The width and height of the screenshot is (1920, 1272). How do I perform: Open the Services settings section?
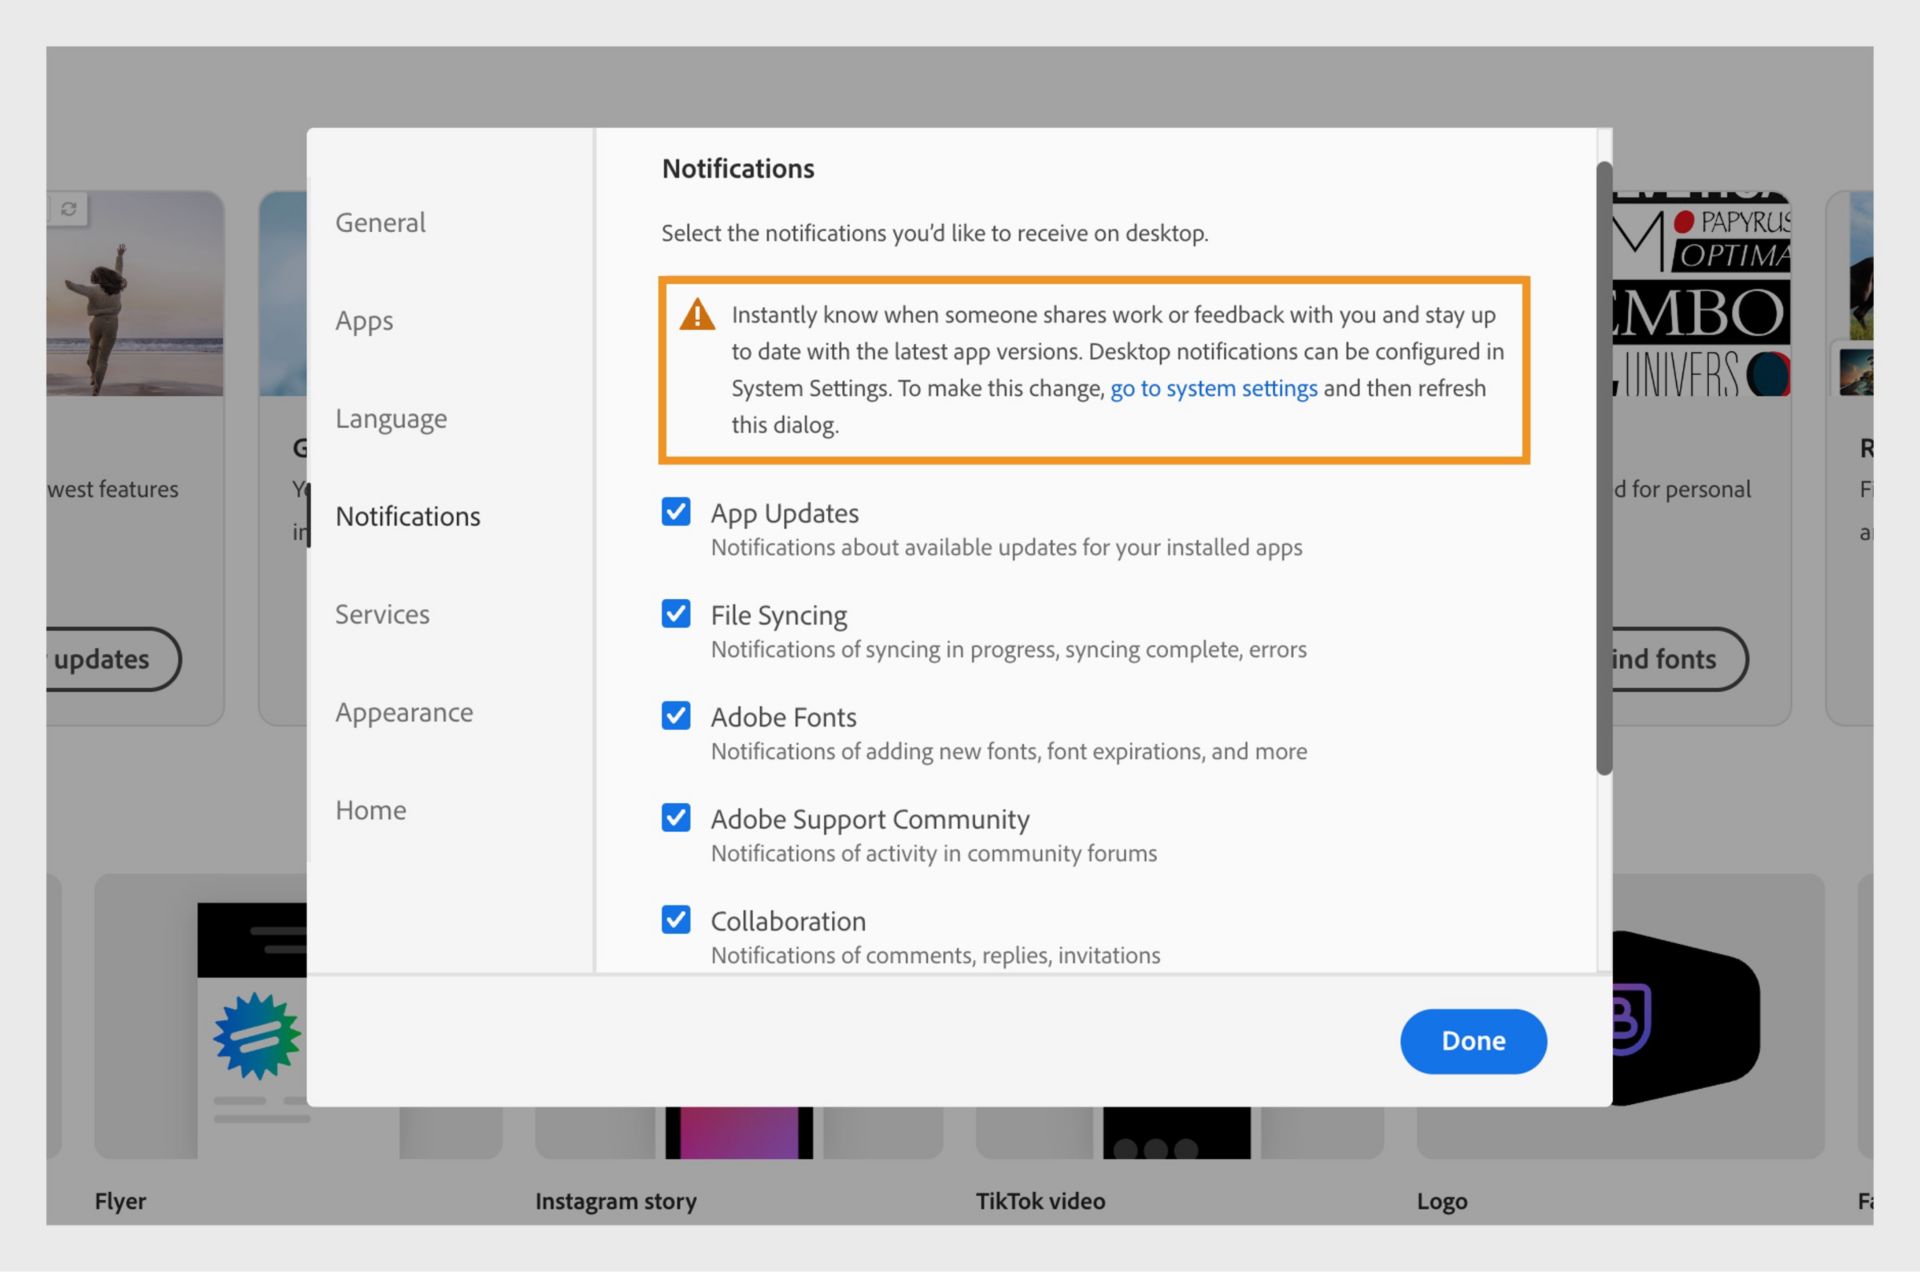382,614
